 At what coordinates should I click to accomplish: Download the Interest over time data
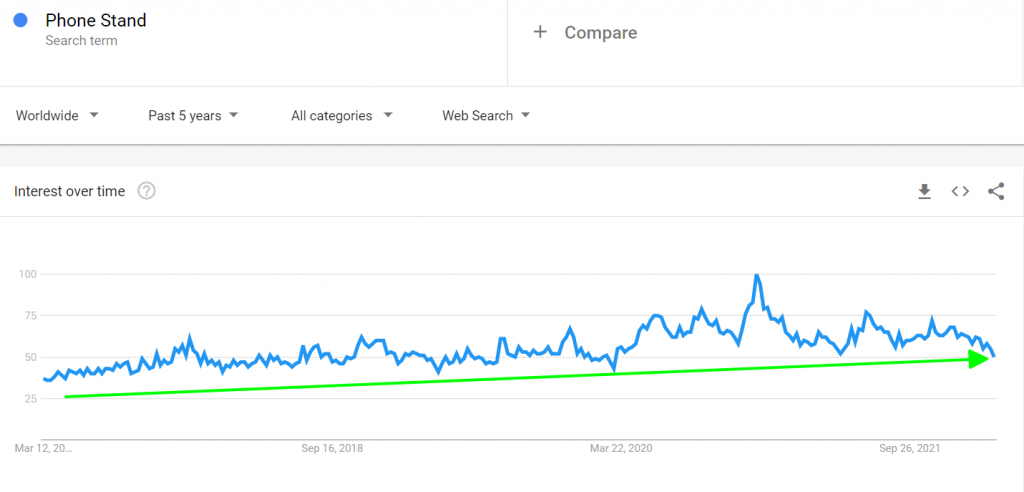click(924, 191)
